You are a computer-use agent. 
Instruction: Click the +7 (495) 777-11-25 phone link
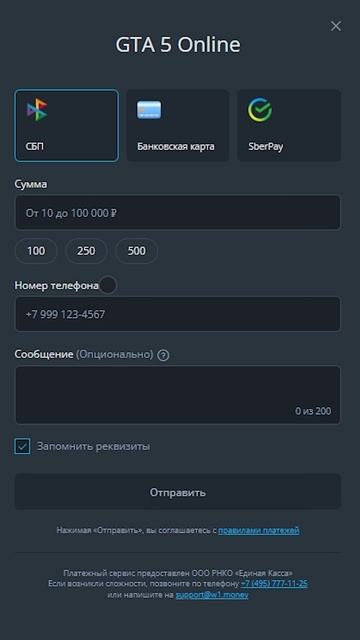[274, 584]
